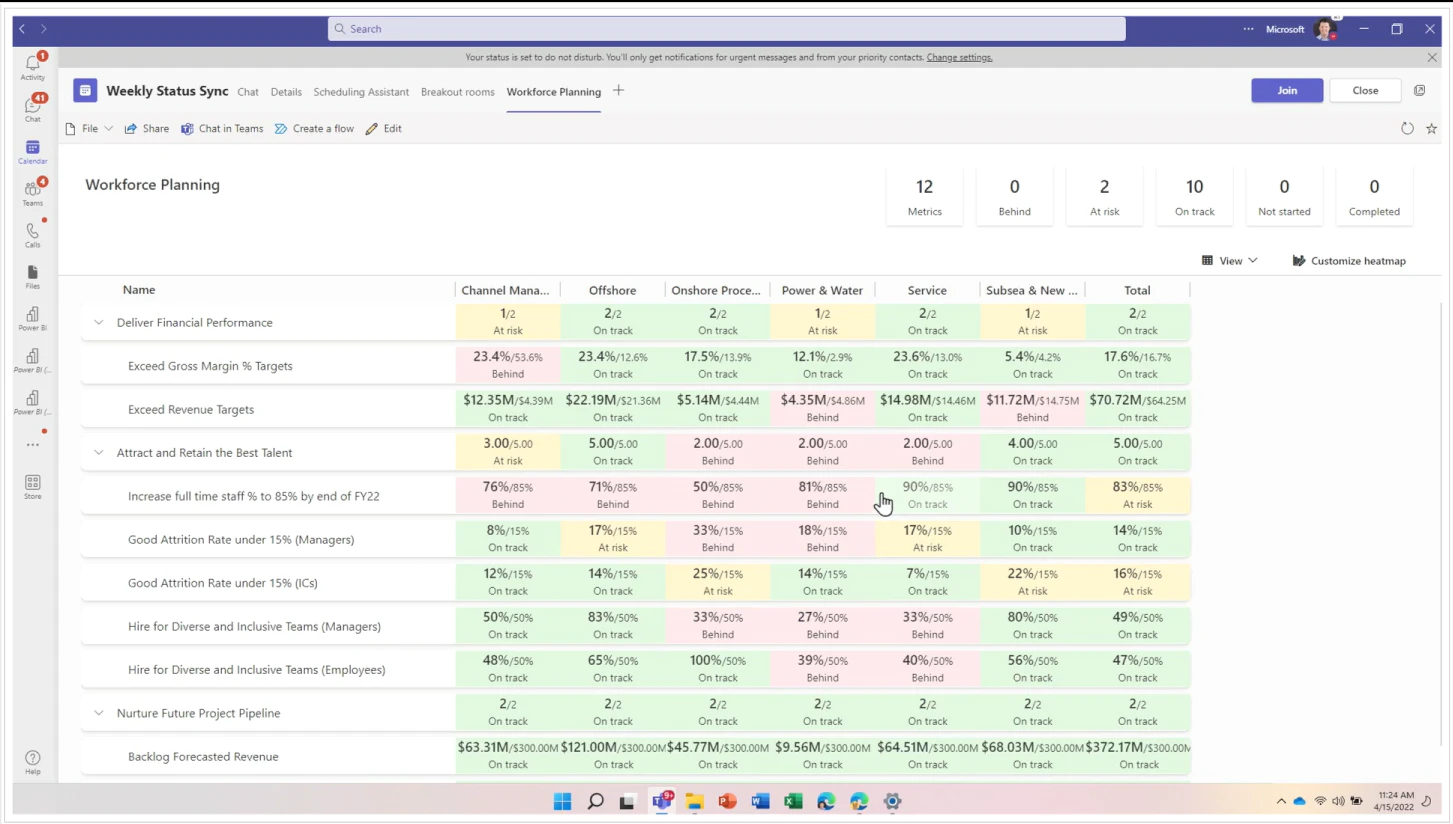
Task: Click the Close button beside Join
Action: coord(1365,90)
